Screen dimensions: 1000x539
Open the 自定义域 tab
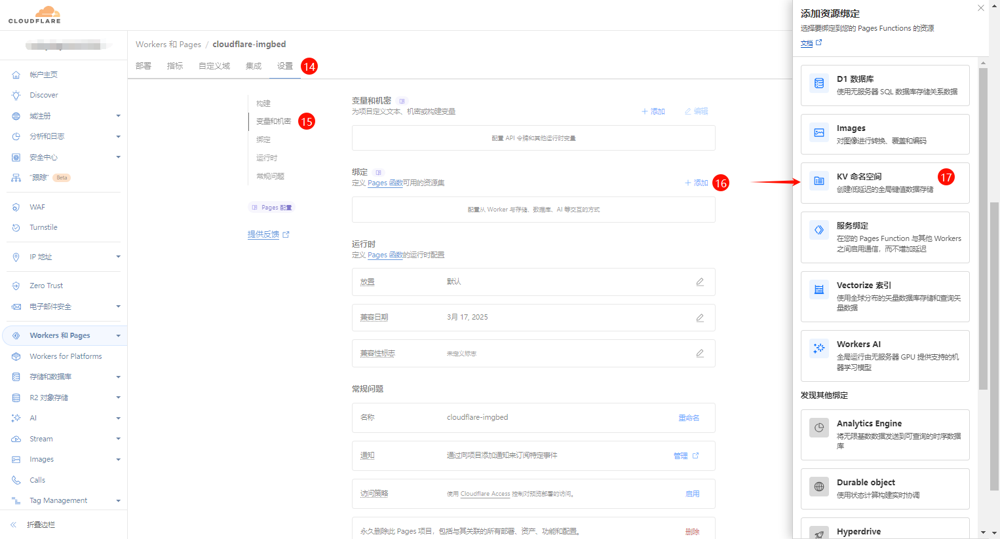214,66
